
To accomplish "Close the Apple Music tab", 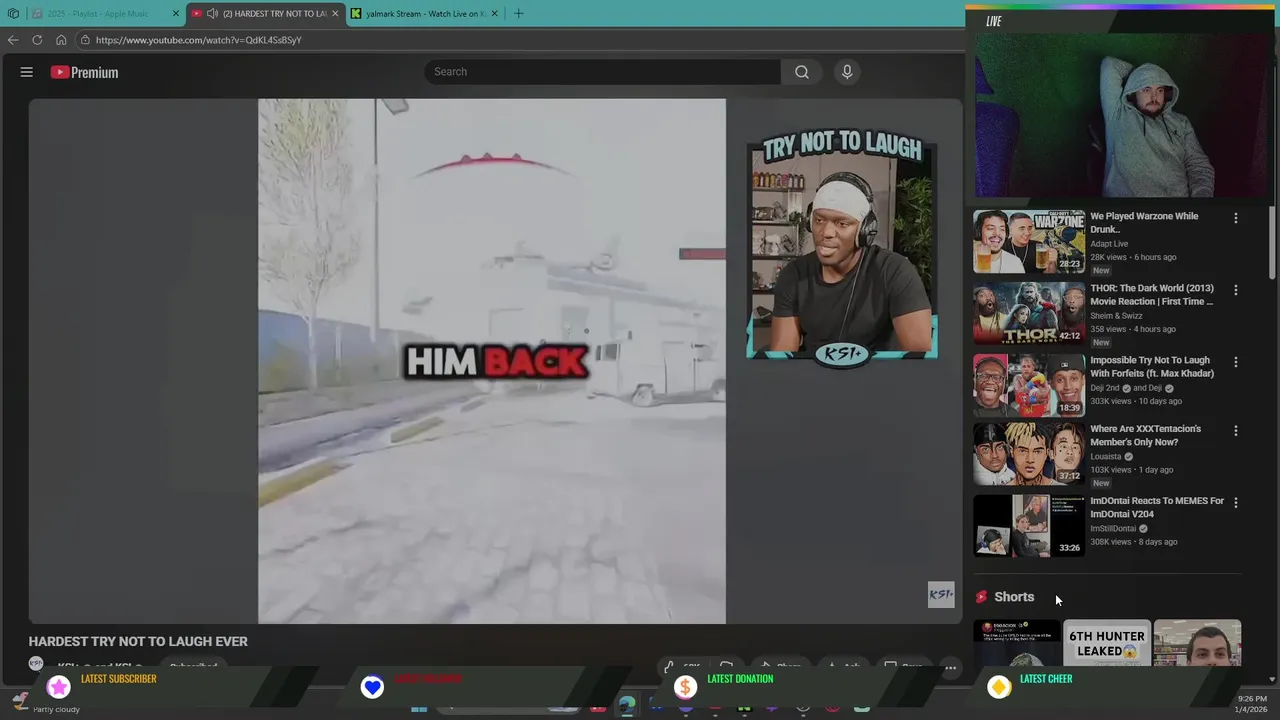I will (x=176, y=14).
